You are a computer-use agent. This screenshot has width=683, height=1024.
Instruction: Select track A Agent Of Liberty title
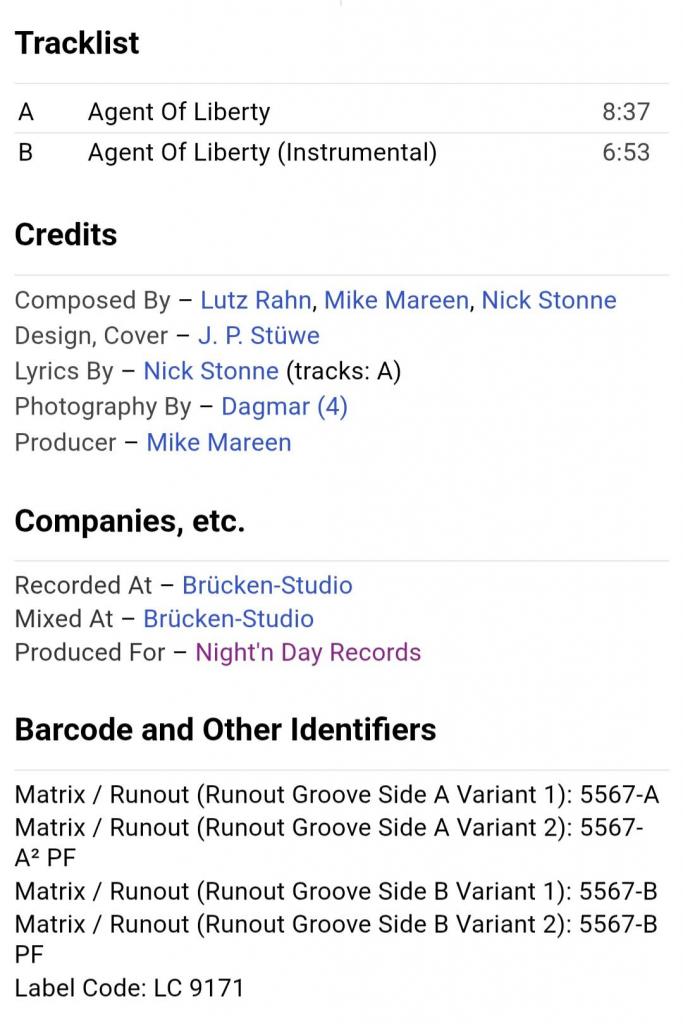coord(179,112)
